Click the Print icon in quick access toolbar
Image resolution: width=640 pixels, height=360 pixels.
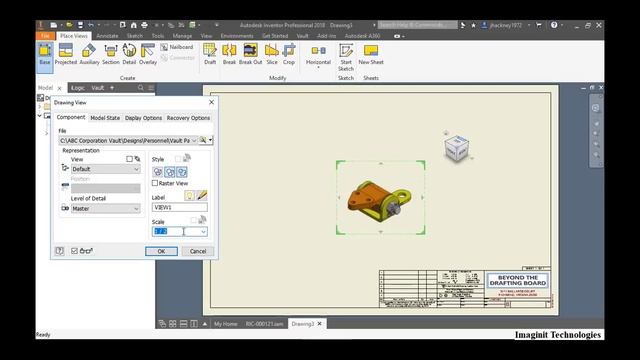144,25
